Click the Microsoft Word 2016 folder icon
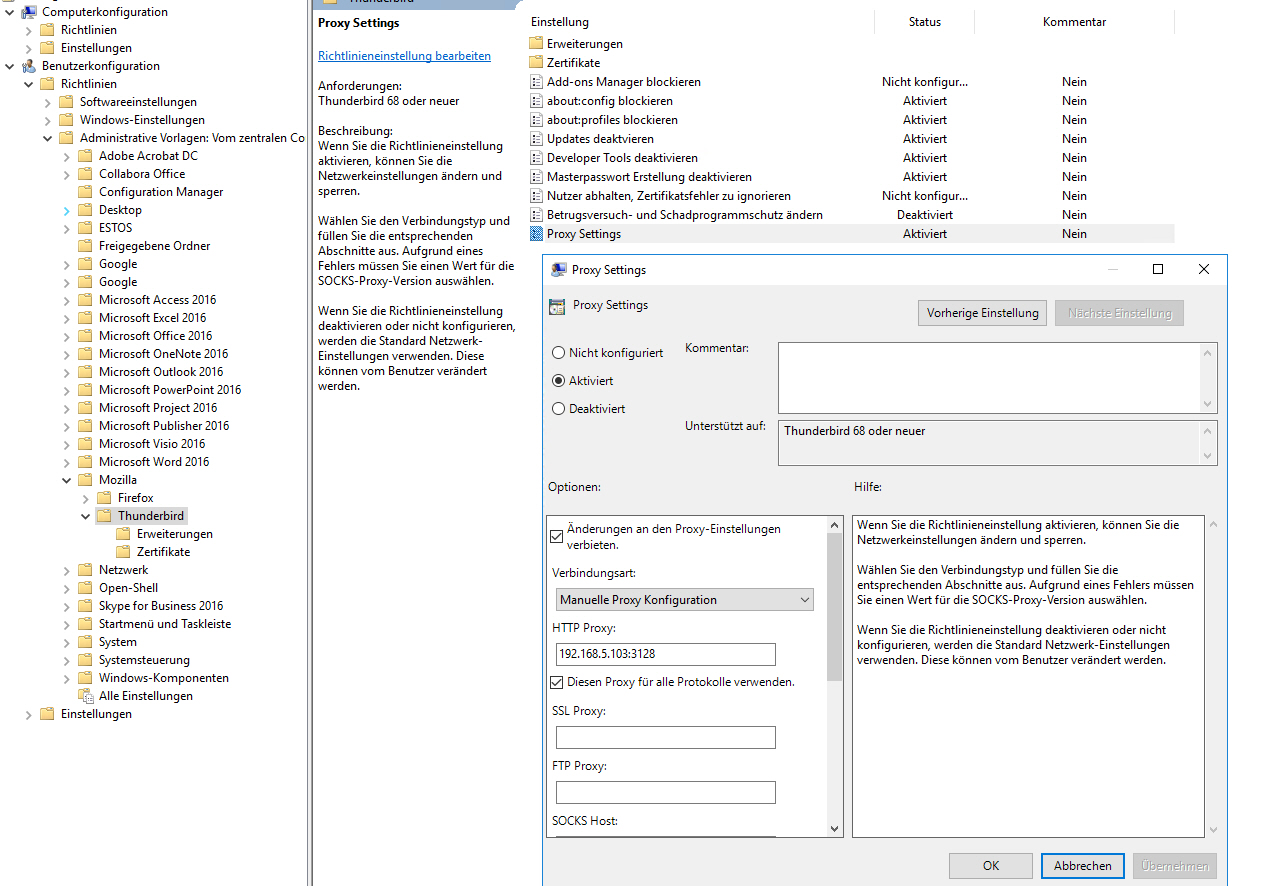Screen dimensions: 1286x886 tap(85, 462)
